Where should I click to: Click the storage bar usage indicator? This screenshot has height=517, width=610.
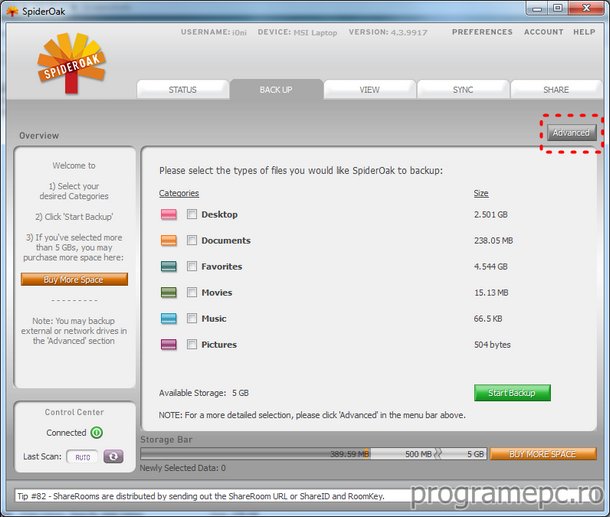click(313, 454)
